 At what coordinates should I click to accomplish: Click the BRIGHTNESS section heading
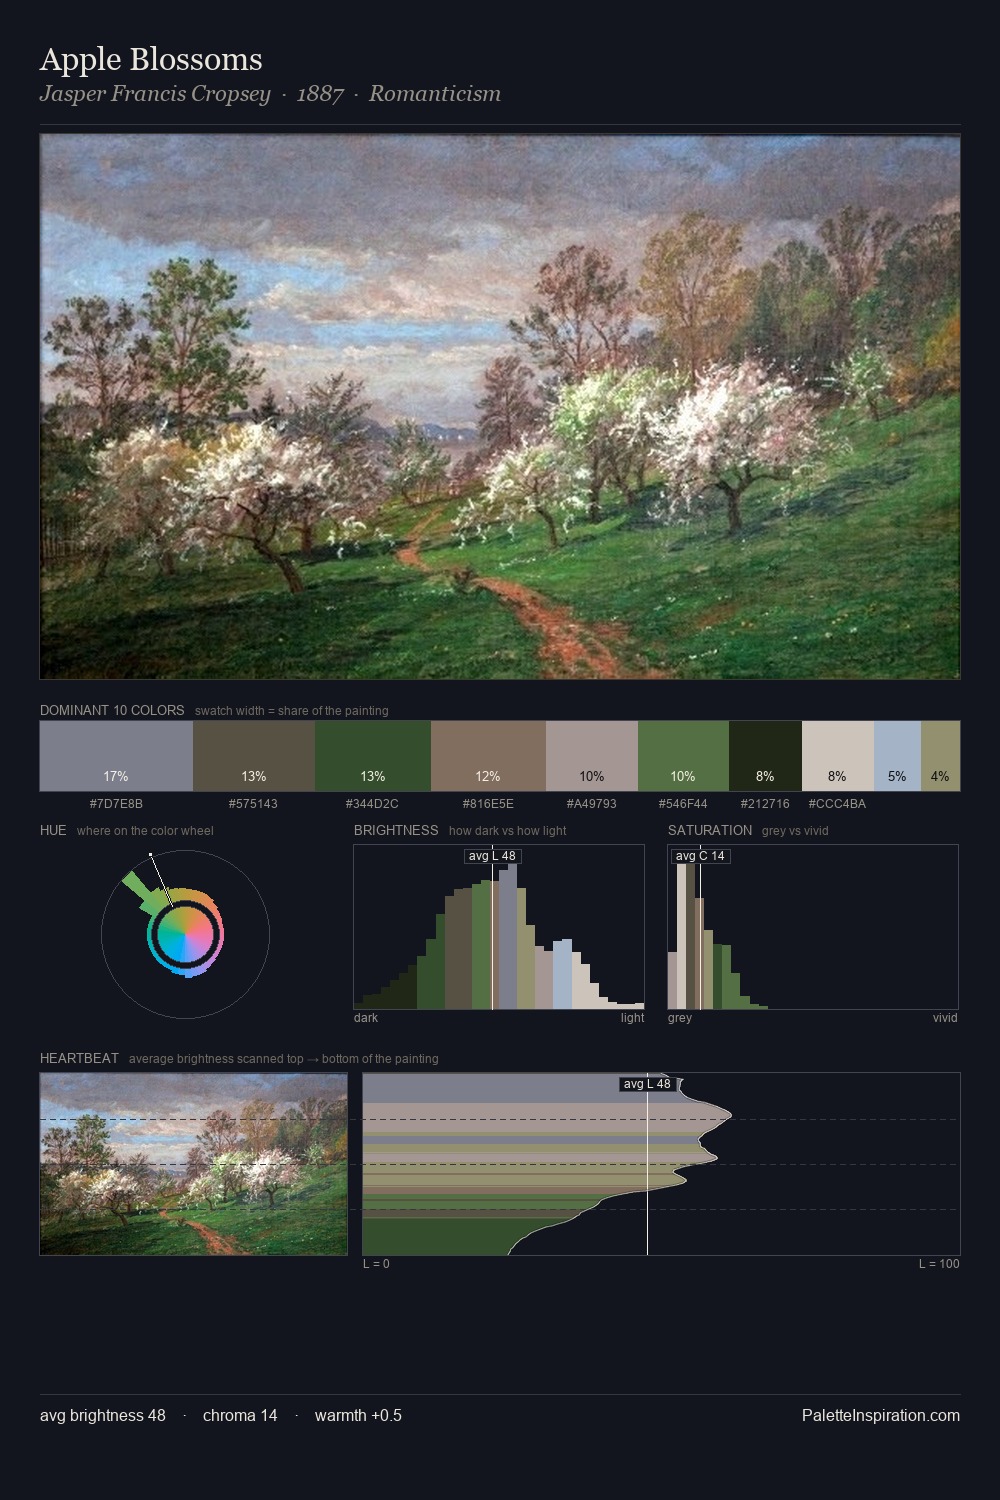coord(396,830)
